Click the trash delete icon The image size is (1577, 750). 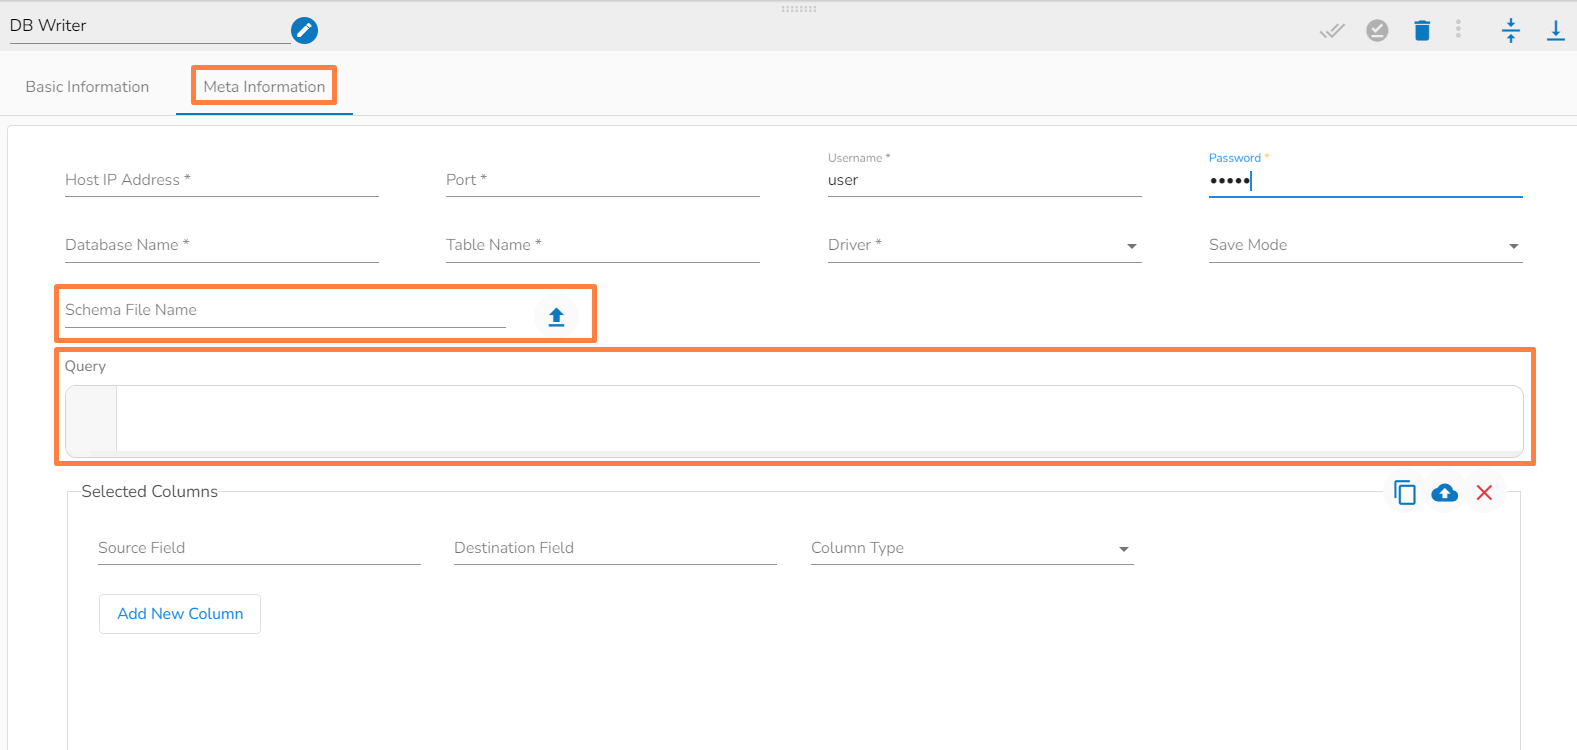(x=1422, y=31)
